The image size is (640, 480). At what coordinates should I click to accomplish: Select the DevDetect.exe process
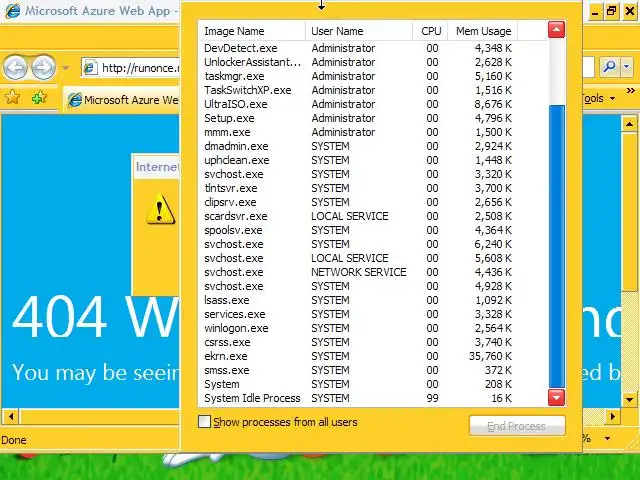[x=358, y=48]
